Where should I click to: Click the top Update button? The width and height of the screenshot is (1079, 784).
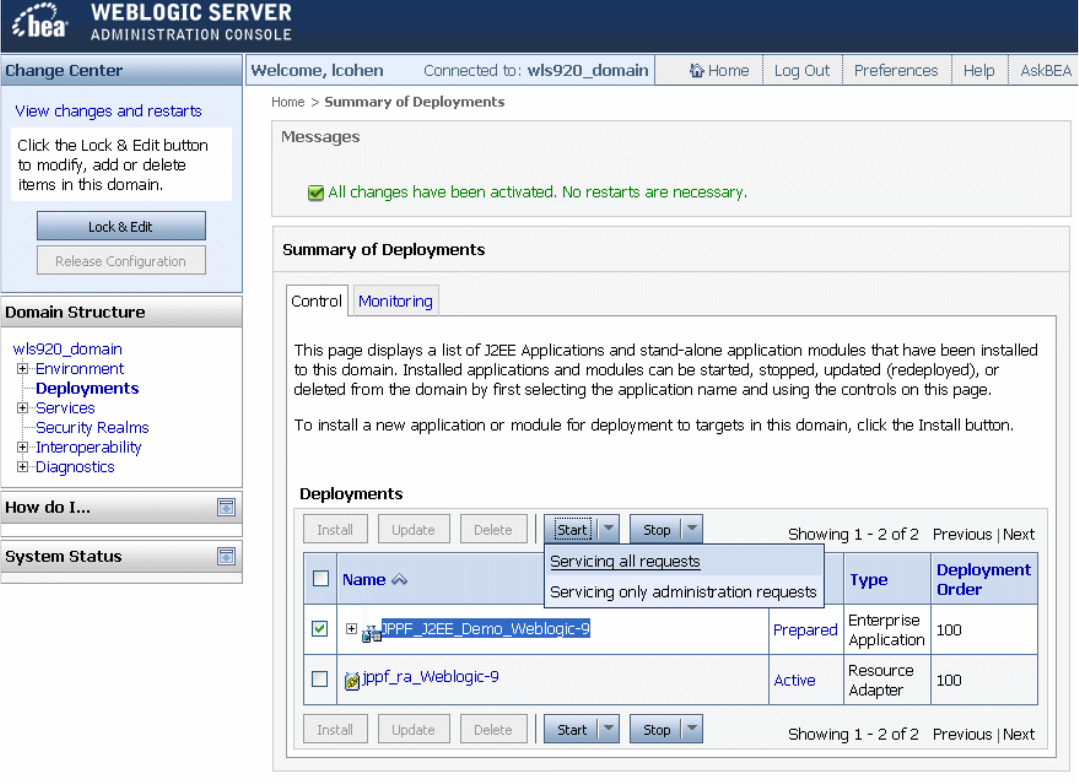[414, 529]
